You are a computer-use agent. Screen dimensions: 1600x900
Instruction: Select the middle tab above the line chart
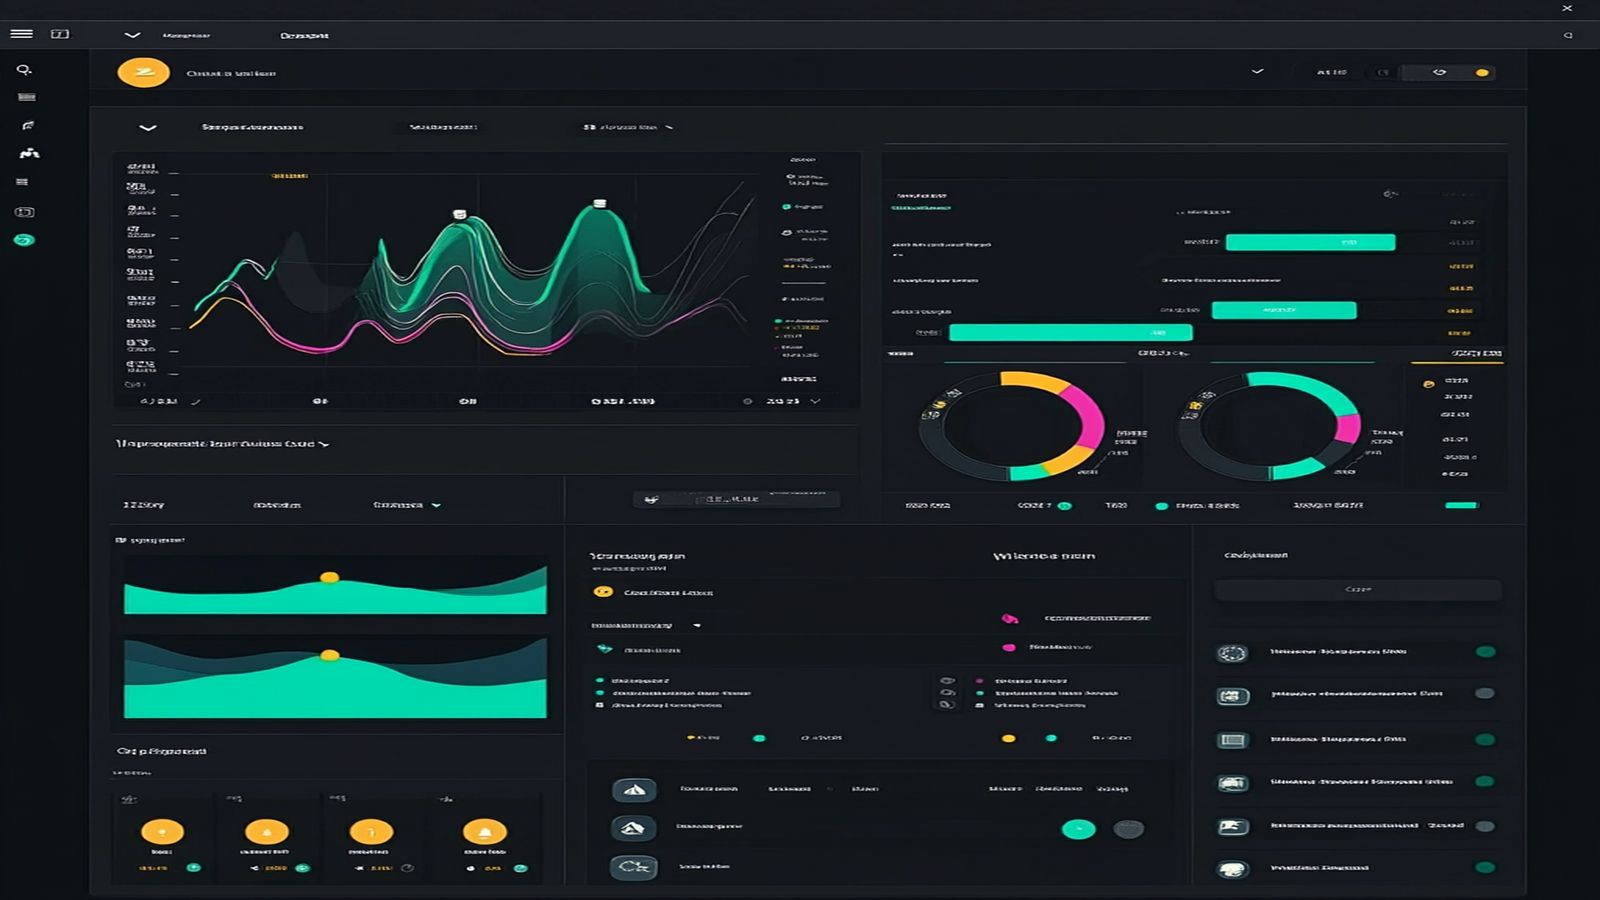click(443, 128)
